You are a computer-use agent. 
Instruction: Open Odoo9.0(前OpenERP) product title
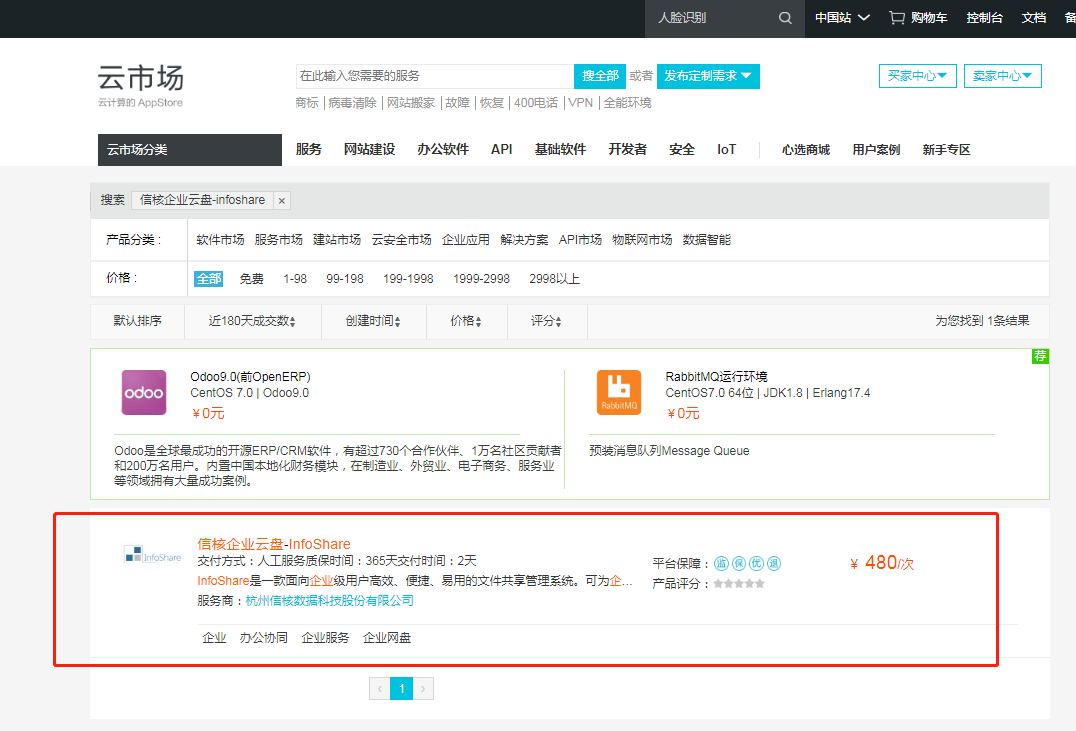(x=250, y=377)
